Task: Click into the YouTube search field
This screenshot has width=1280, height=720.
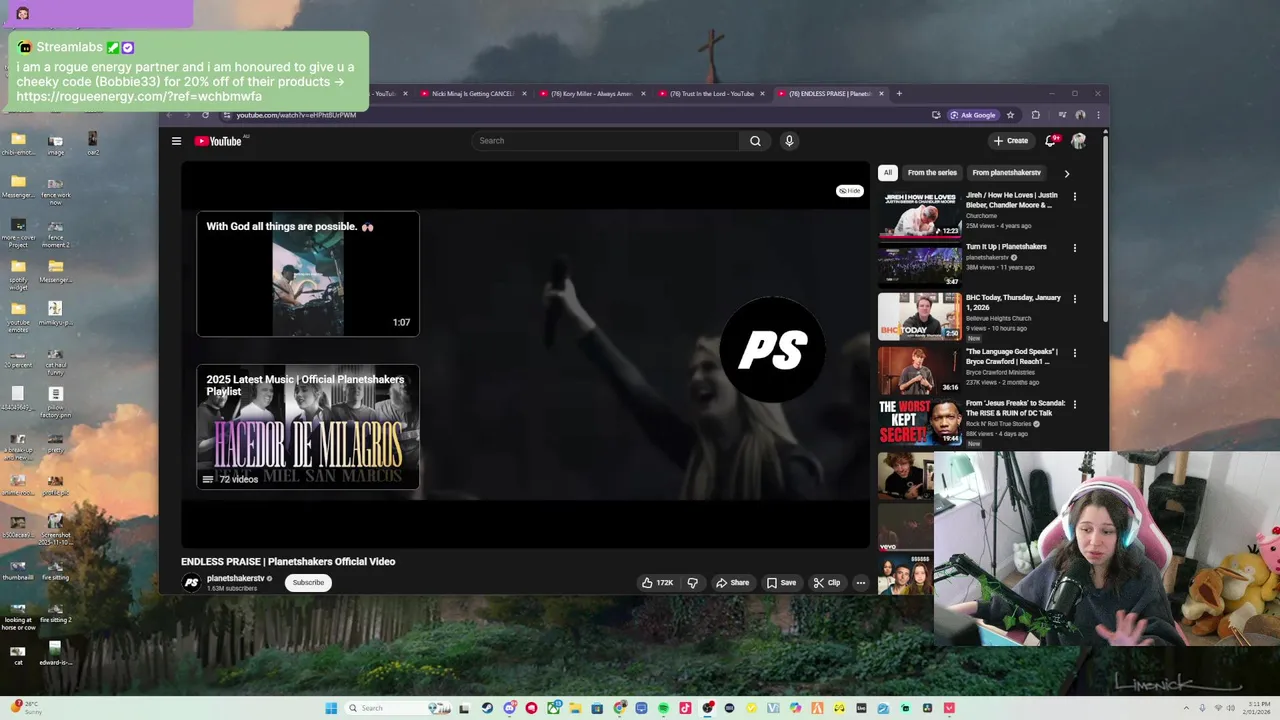Action: click(605, 141)
